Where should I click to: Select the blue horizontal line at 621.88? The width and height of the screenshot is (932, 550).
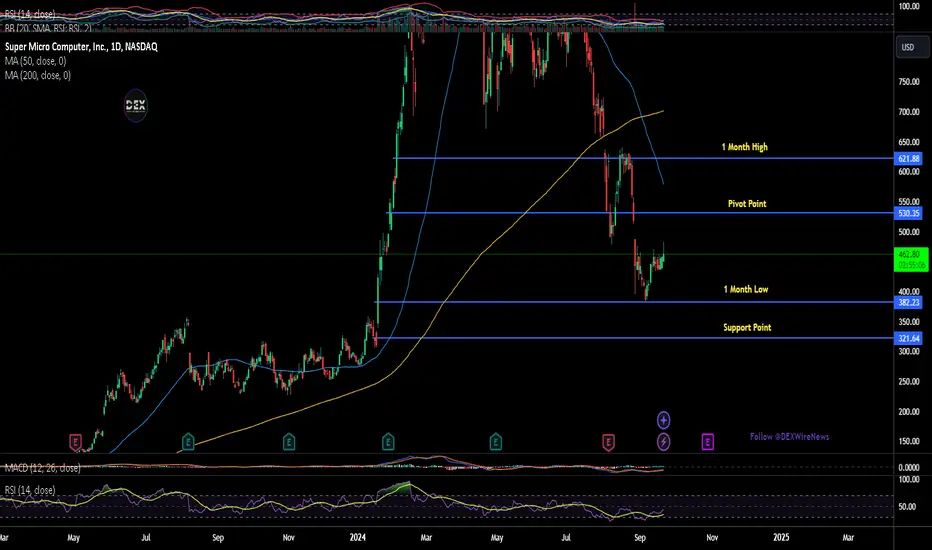pos(644,158)
